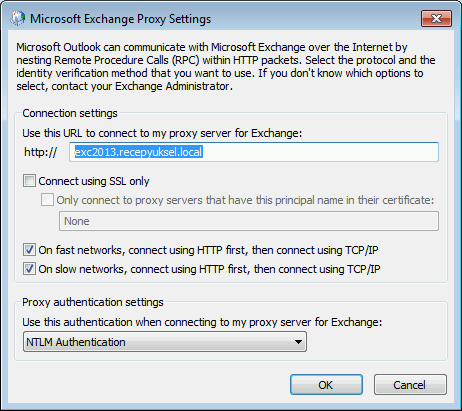Screen dimensions: 462x411
Task: Click the http:// prefix label
Action: (41, 152)
